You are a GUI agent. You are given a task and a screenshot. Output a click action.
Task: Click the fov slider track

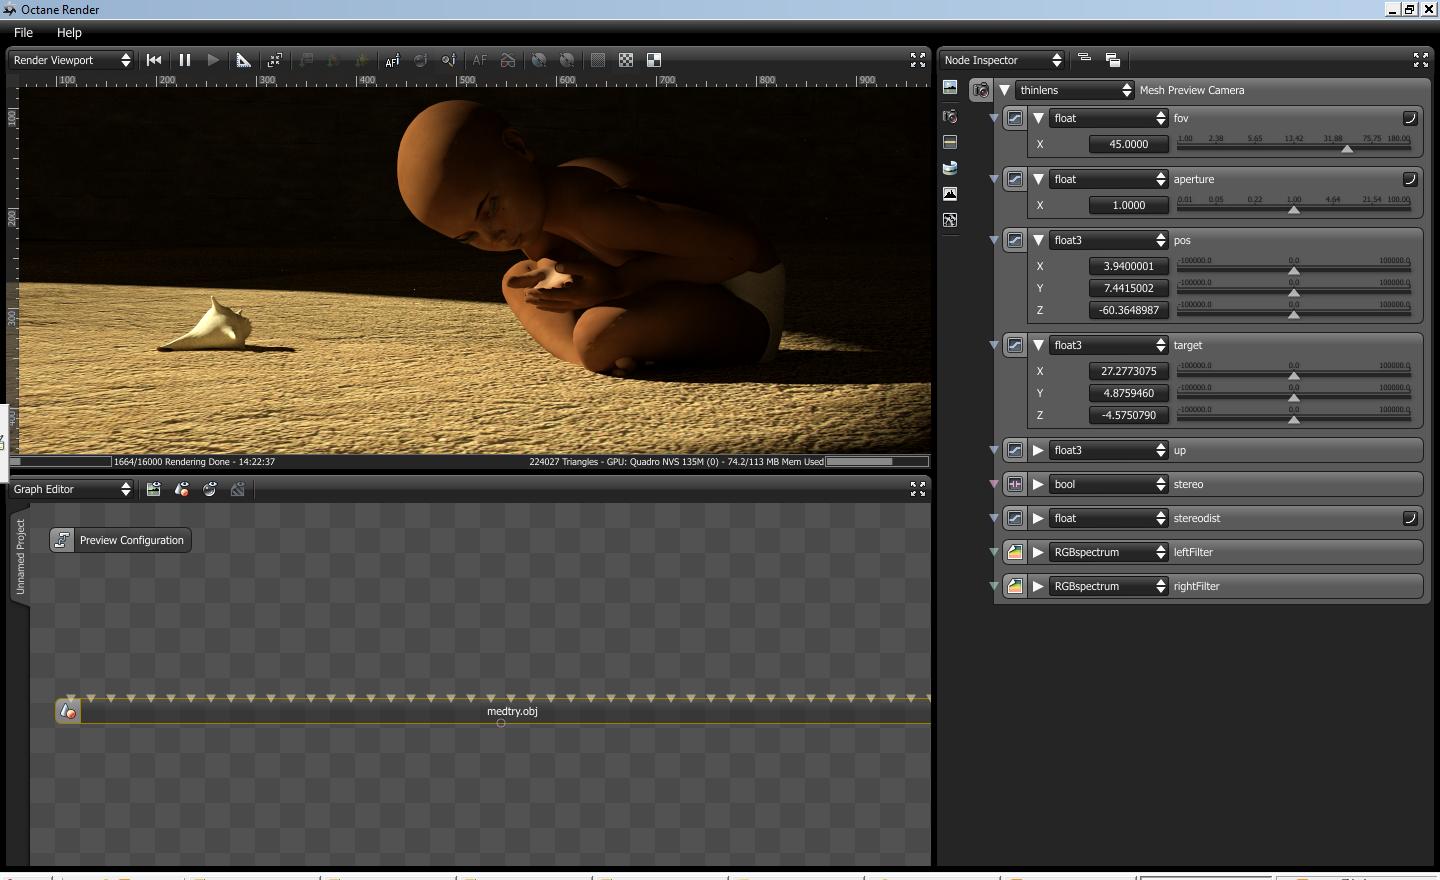point(1293,149)
